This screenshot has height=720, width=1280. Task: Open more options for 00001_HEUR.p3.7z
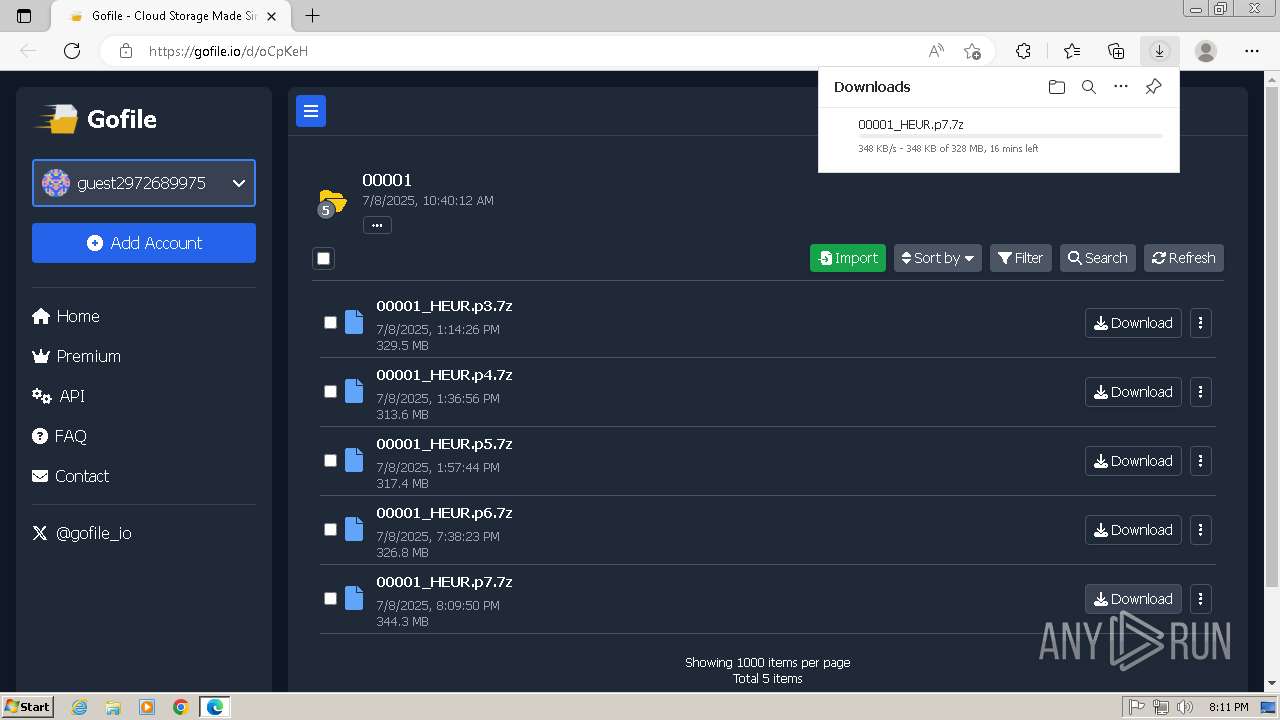click(1200, 323)
